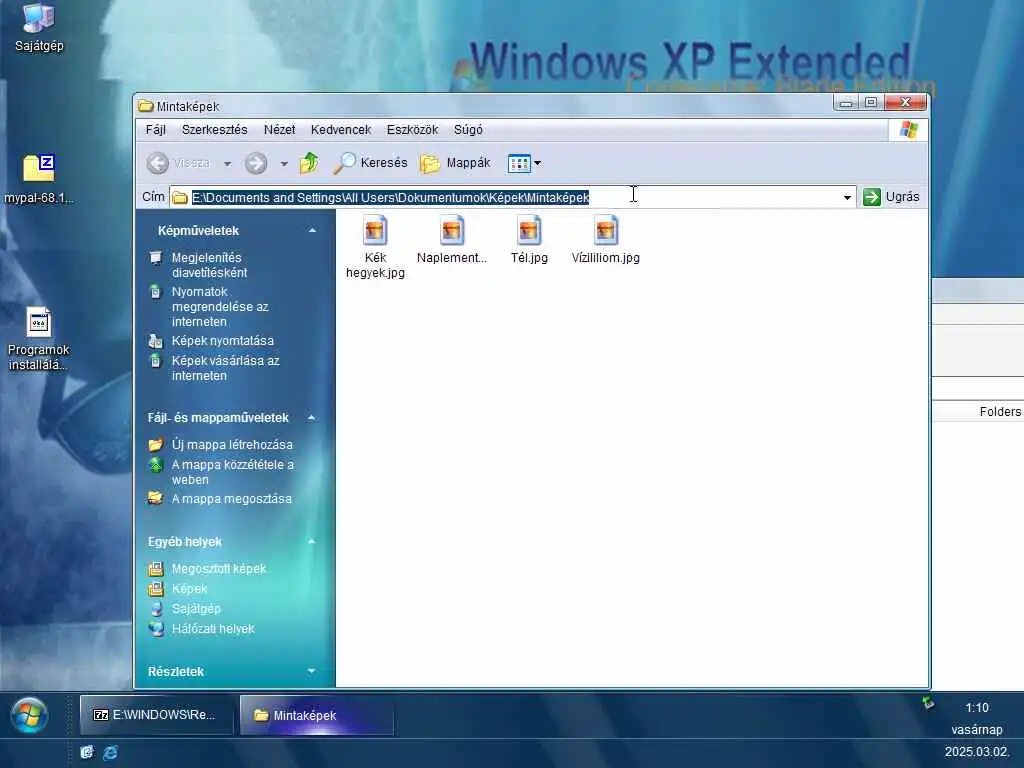Click the Ugrás go button
This screenshot has height=768, width=1024.
coord(891,197)
